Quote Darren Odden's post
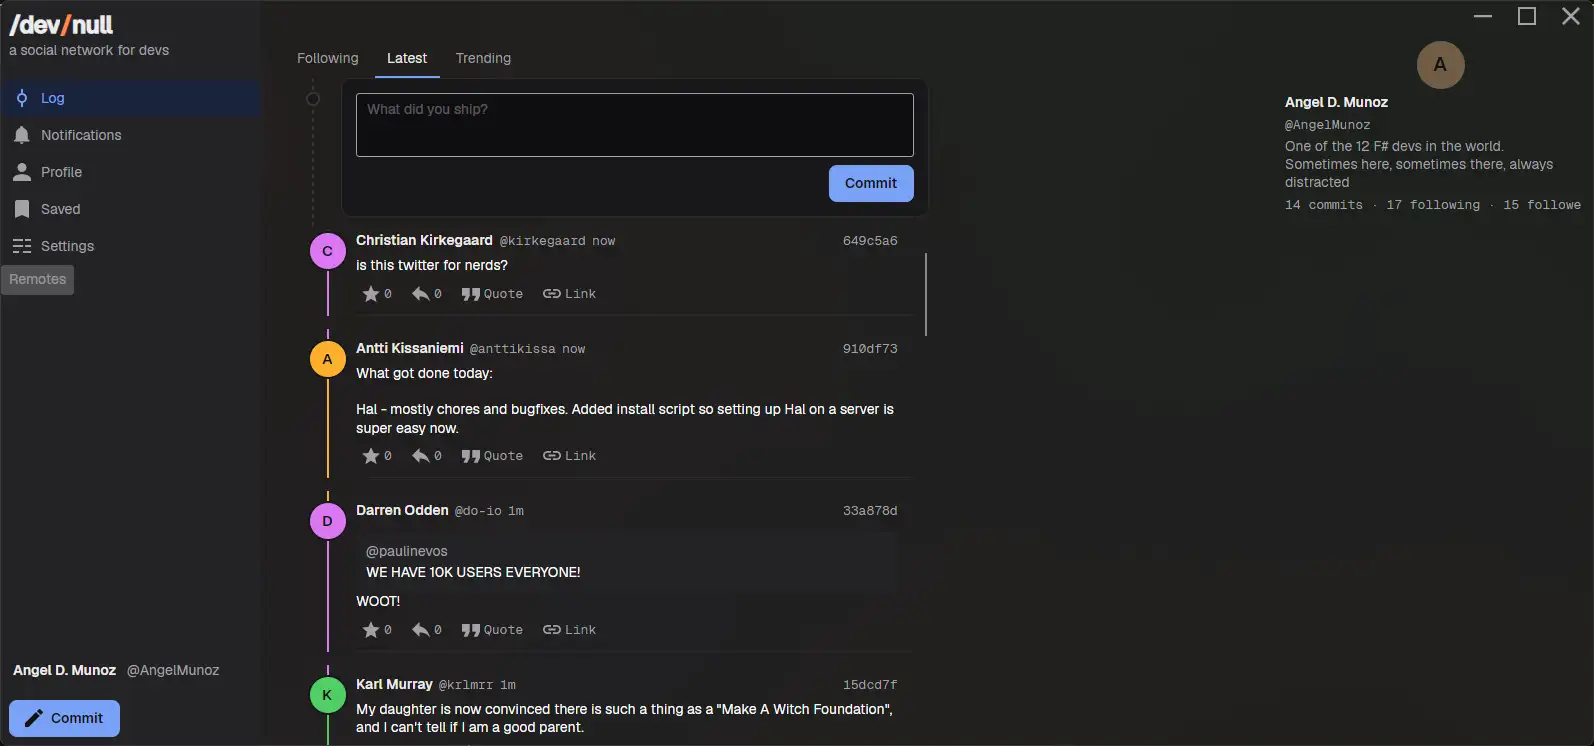 (492, 630)
